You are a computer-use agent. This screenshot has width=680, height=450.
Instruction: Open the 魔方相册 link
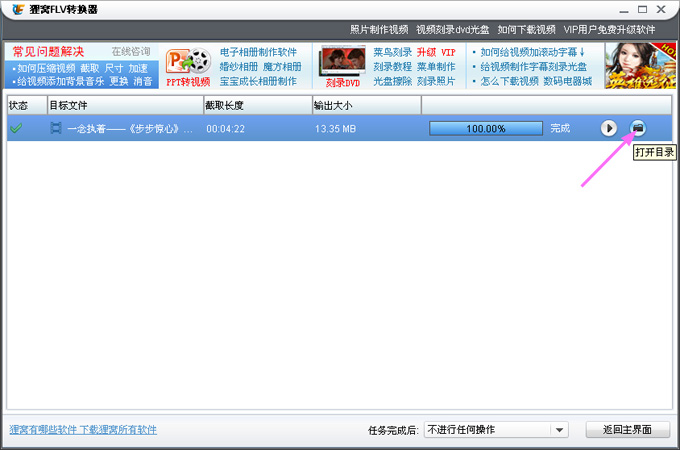[x=282, y=67]
